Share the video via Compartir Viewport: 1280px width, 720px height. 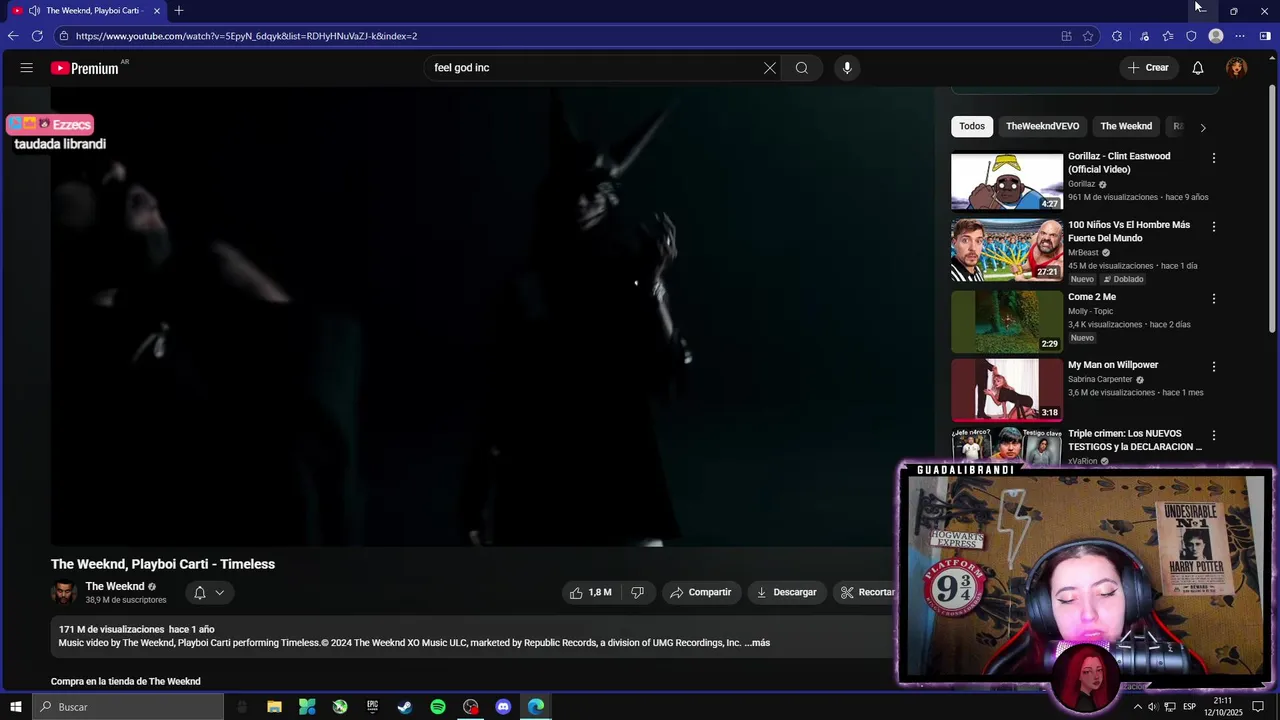click(x=701, y=593)
